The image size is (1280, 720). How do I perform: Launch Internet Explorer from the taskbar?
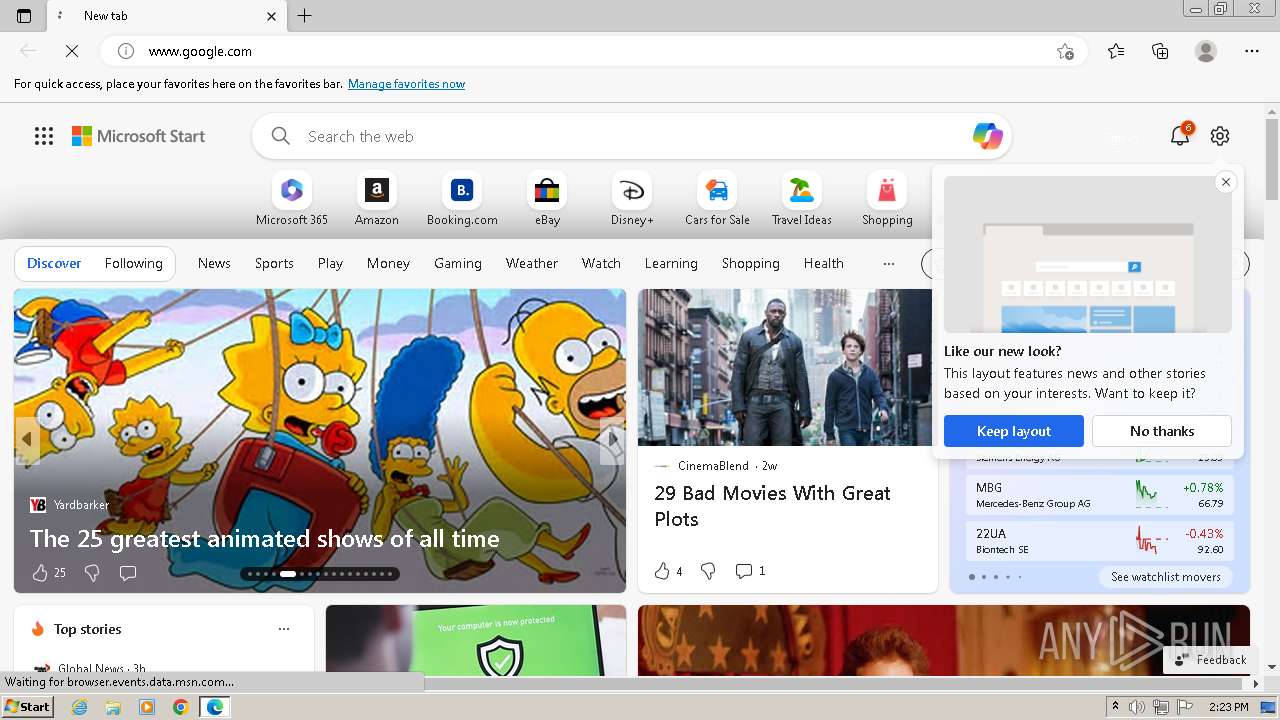(x=80, y=707)
